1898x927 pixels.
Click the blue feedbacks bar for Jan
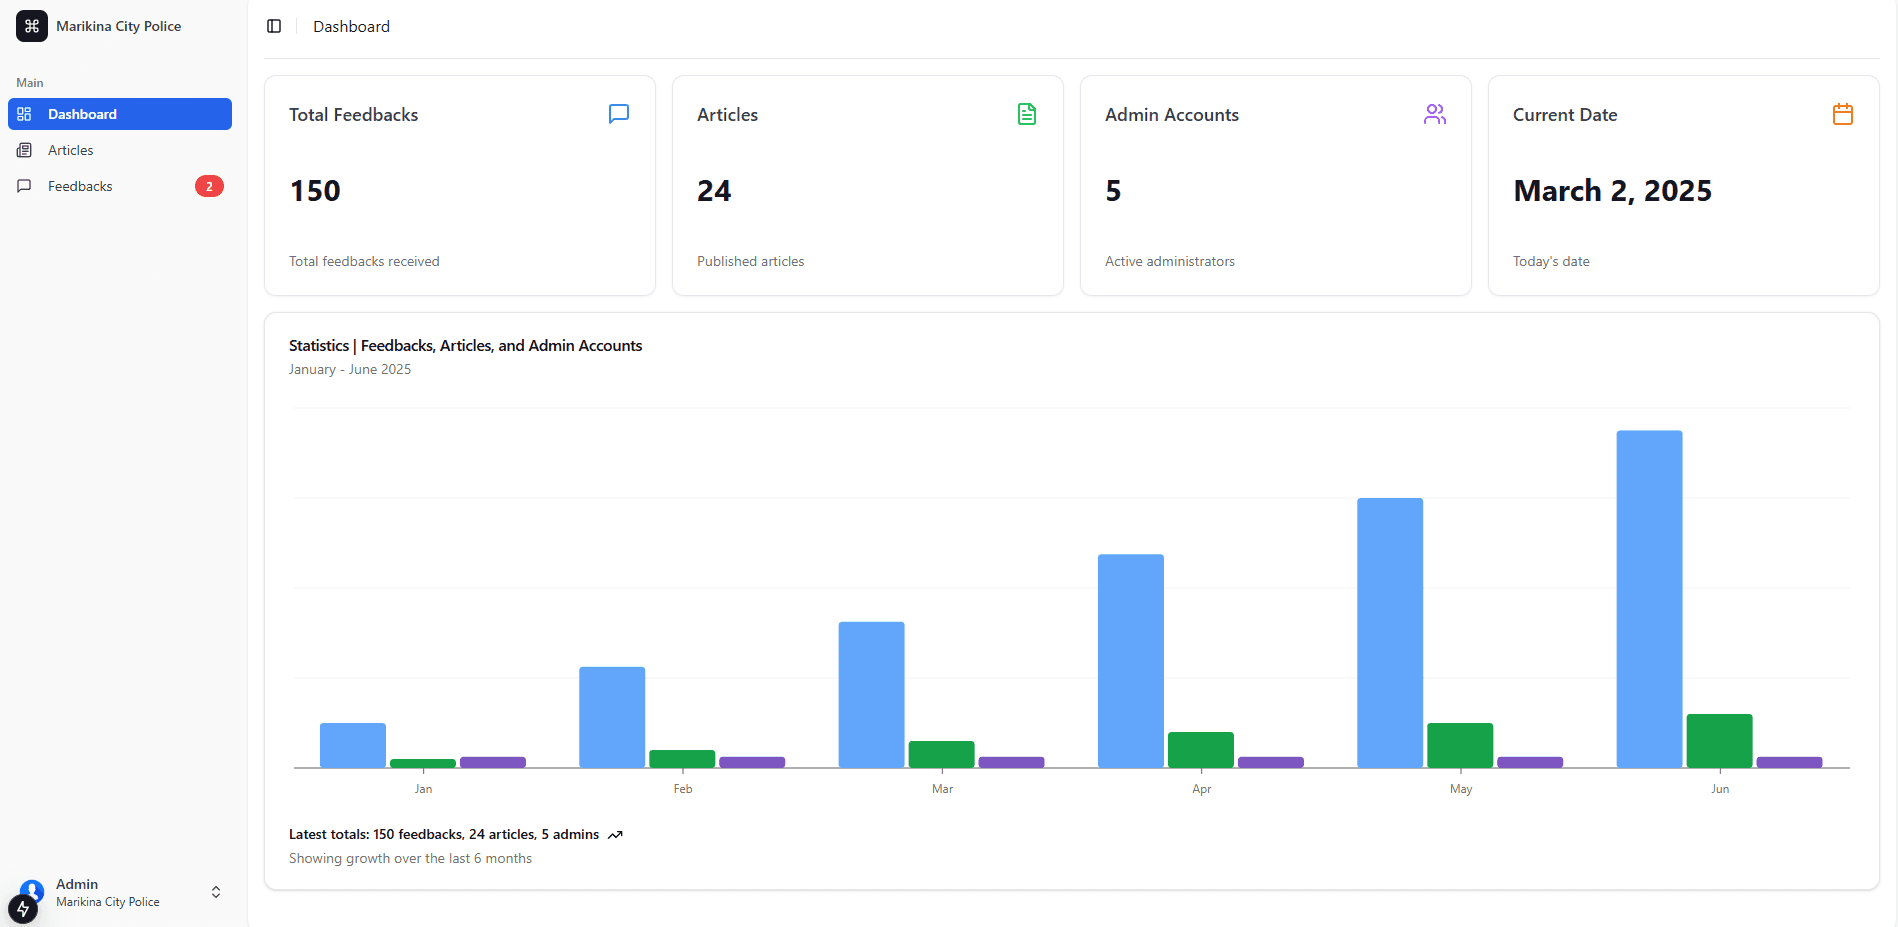click(353, 745)
